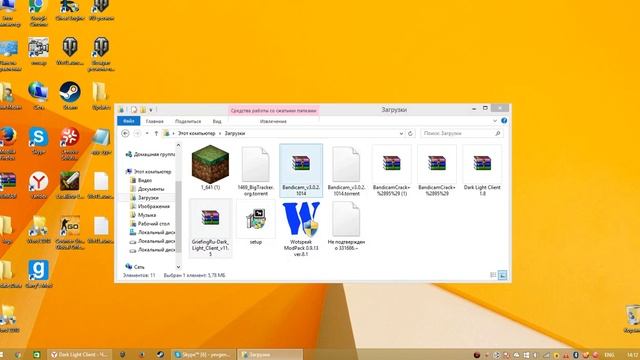The height and width of the screenshot is (360, 640).
Task: Select Сеть in the navigation pane
Action: click(x=135, y=267)
